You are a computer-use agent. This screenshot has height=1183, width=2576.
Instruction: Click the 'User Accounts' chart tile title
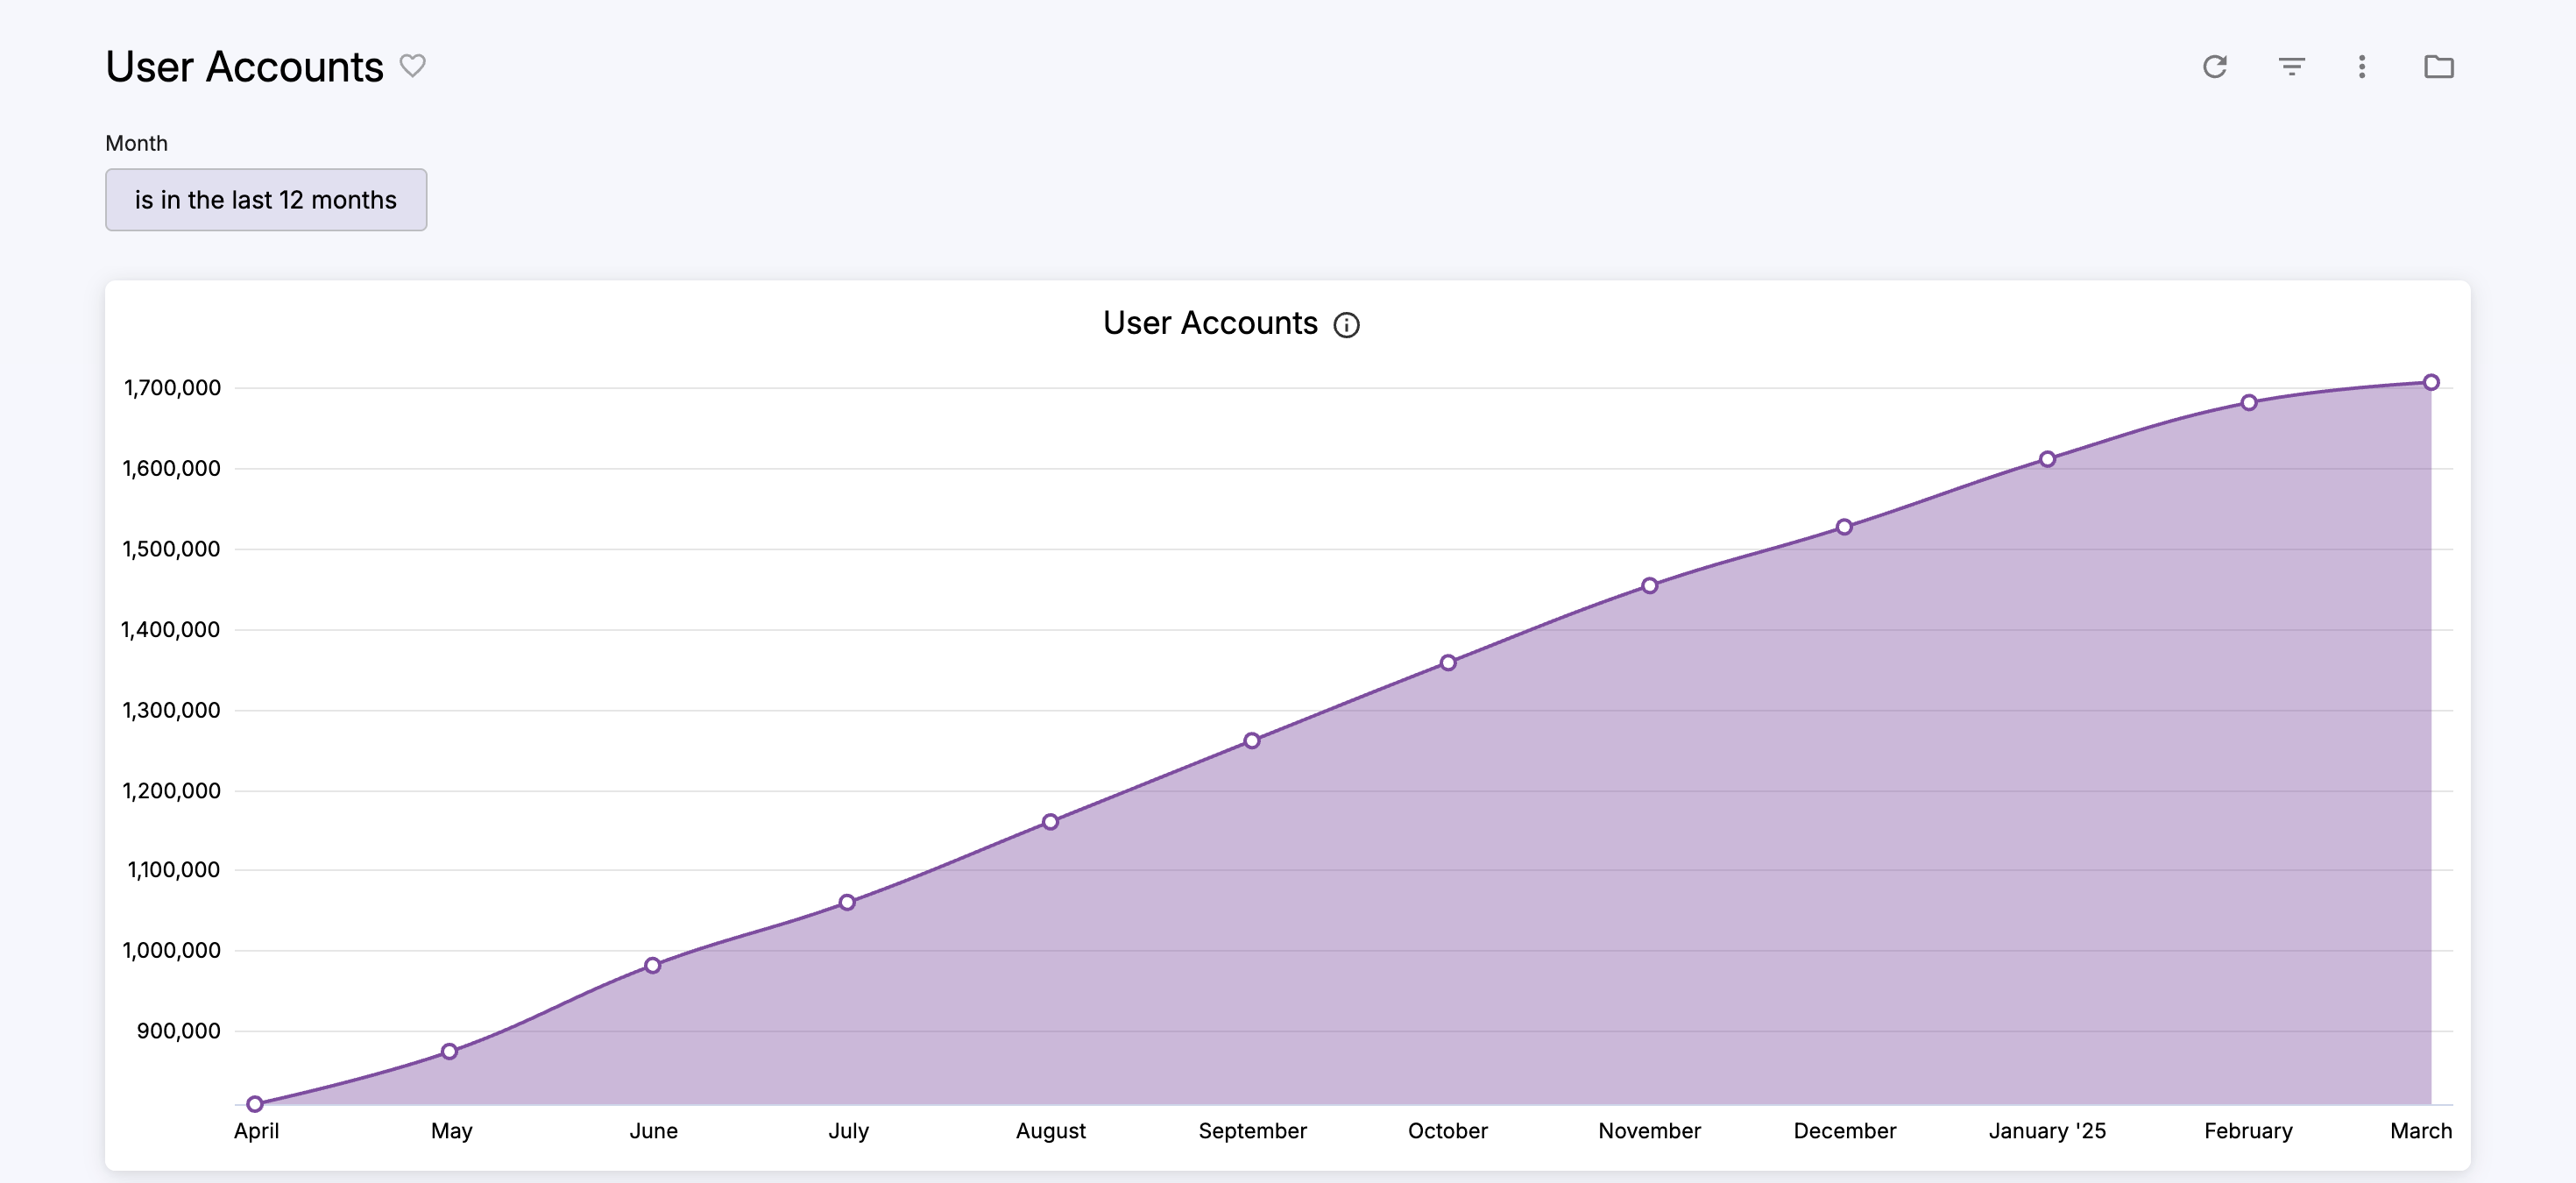point(1210,323)
